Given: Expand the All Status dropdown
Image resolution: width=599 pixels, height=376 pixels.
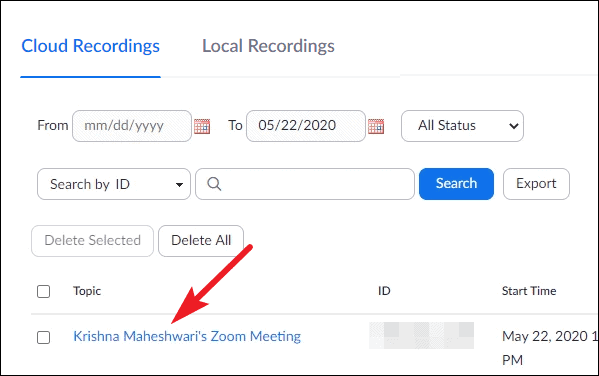Looking at the screenshot, I should pyautogui.click(x=462, y=126).
